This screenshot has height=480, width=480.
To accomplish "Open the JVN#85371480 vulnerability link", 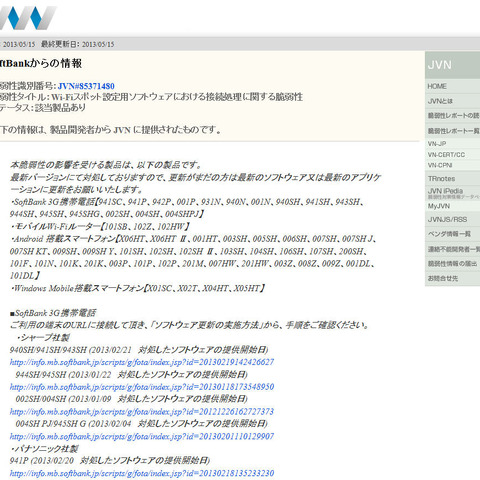I will [86, 86].
